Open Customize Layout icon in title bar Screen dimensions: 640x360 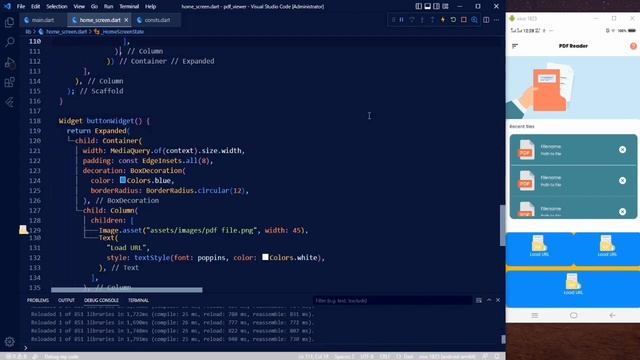445,7
